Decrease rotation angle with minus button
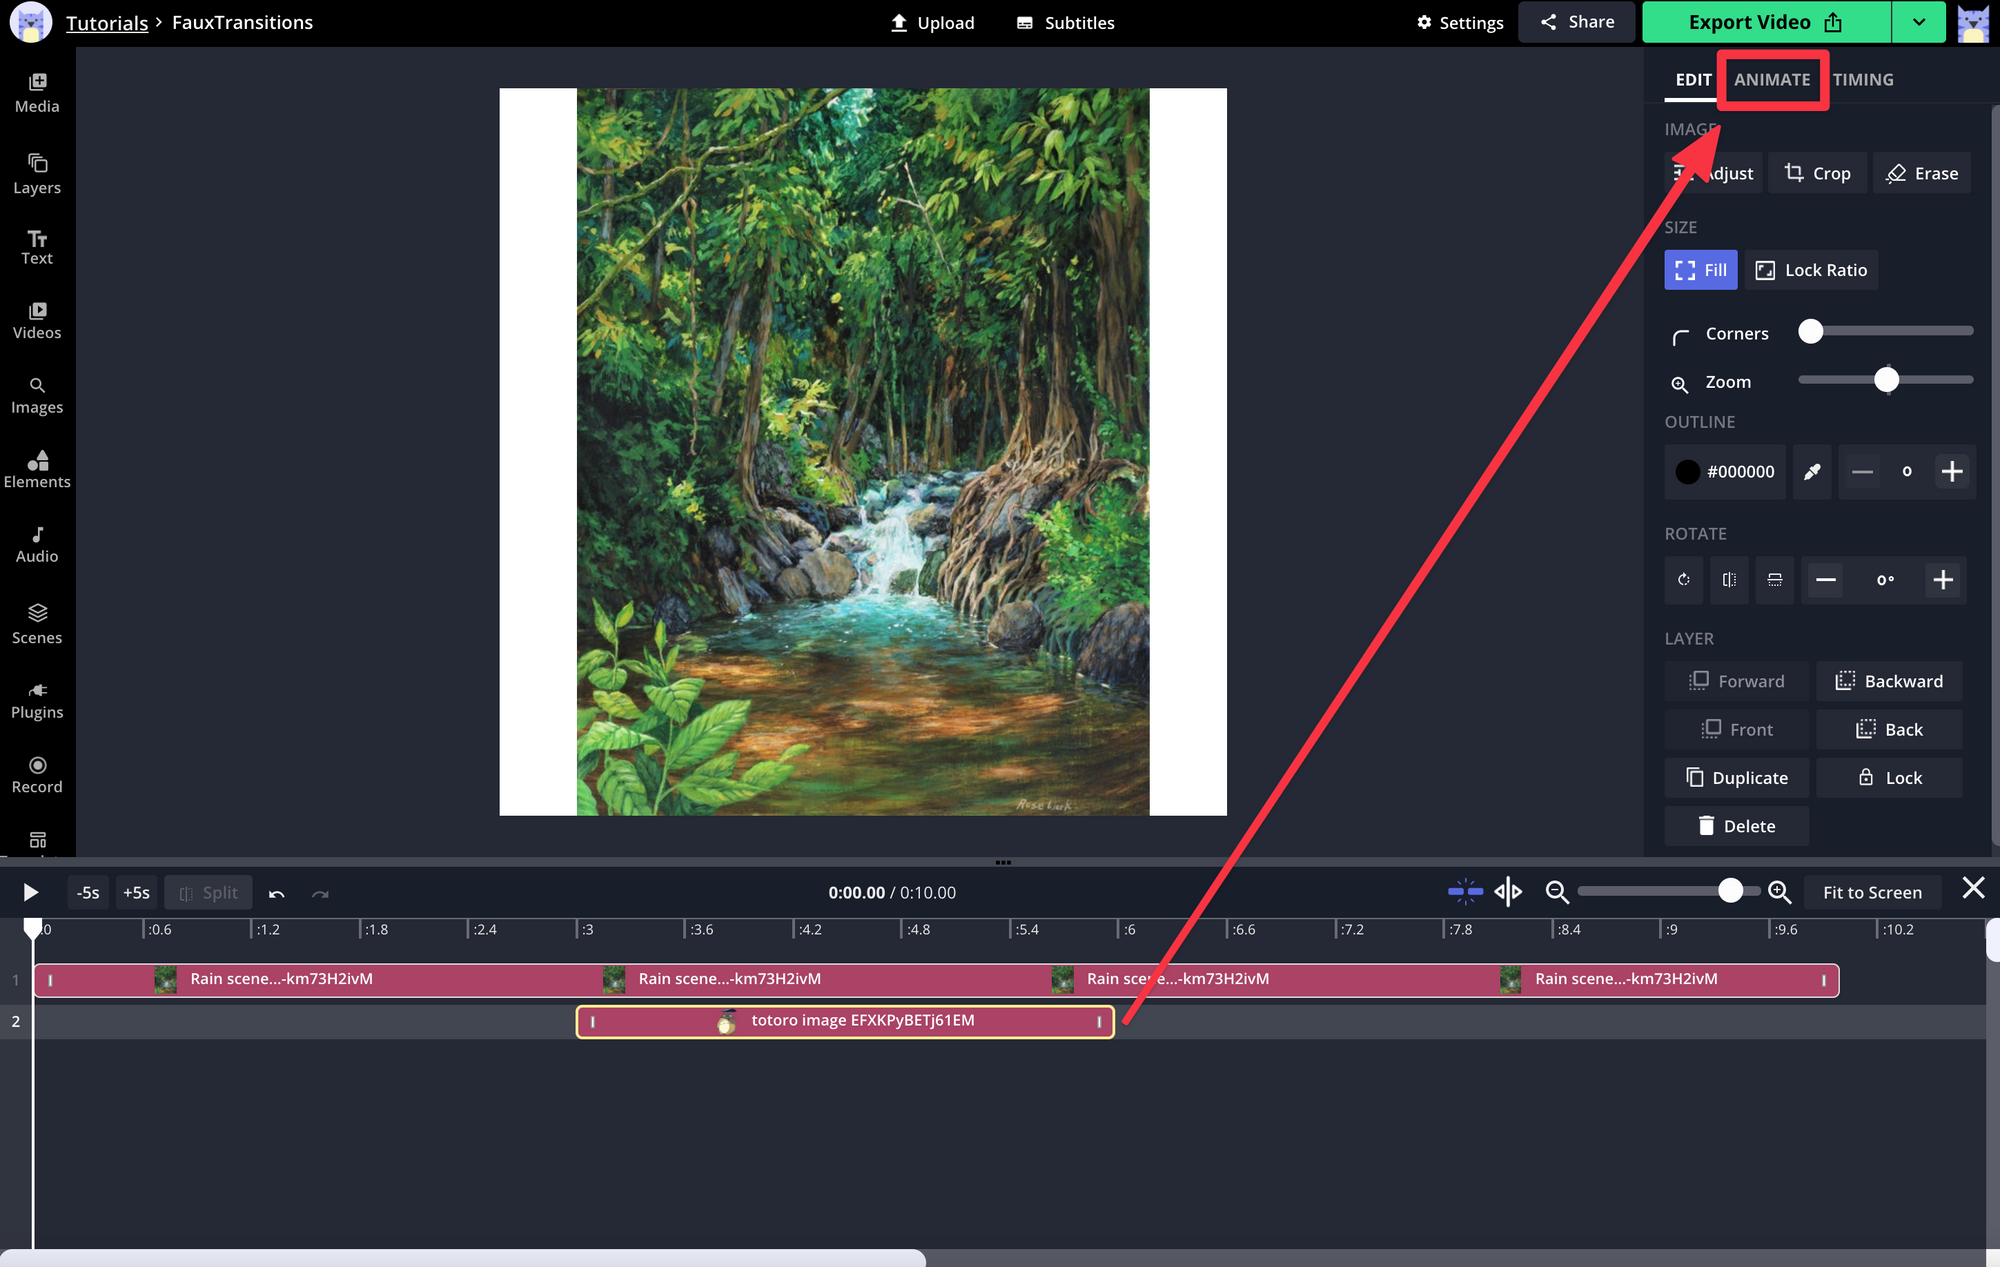The height and width of the screenshot is (1267, 2000). click(x=1826, y=580)
